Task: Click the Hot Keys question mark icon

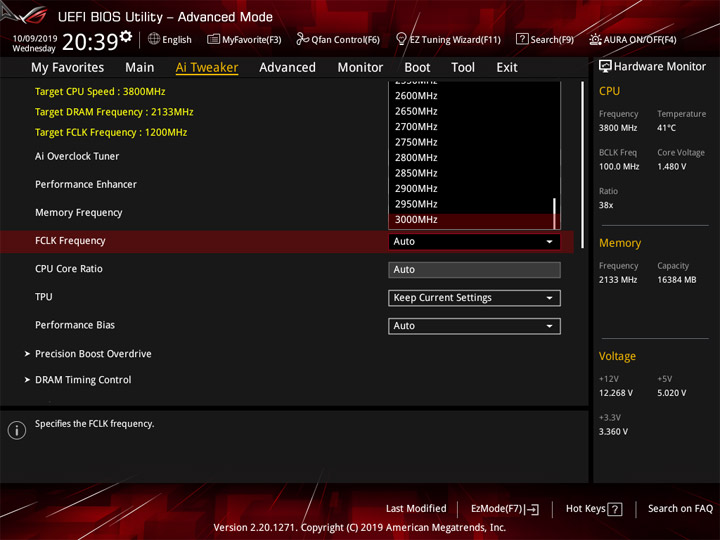Action: (615, 509)
